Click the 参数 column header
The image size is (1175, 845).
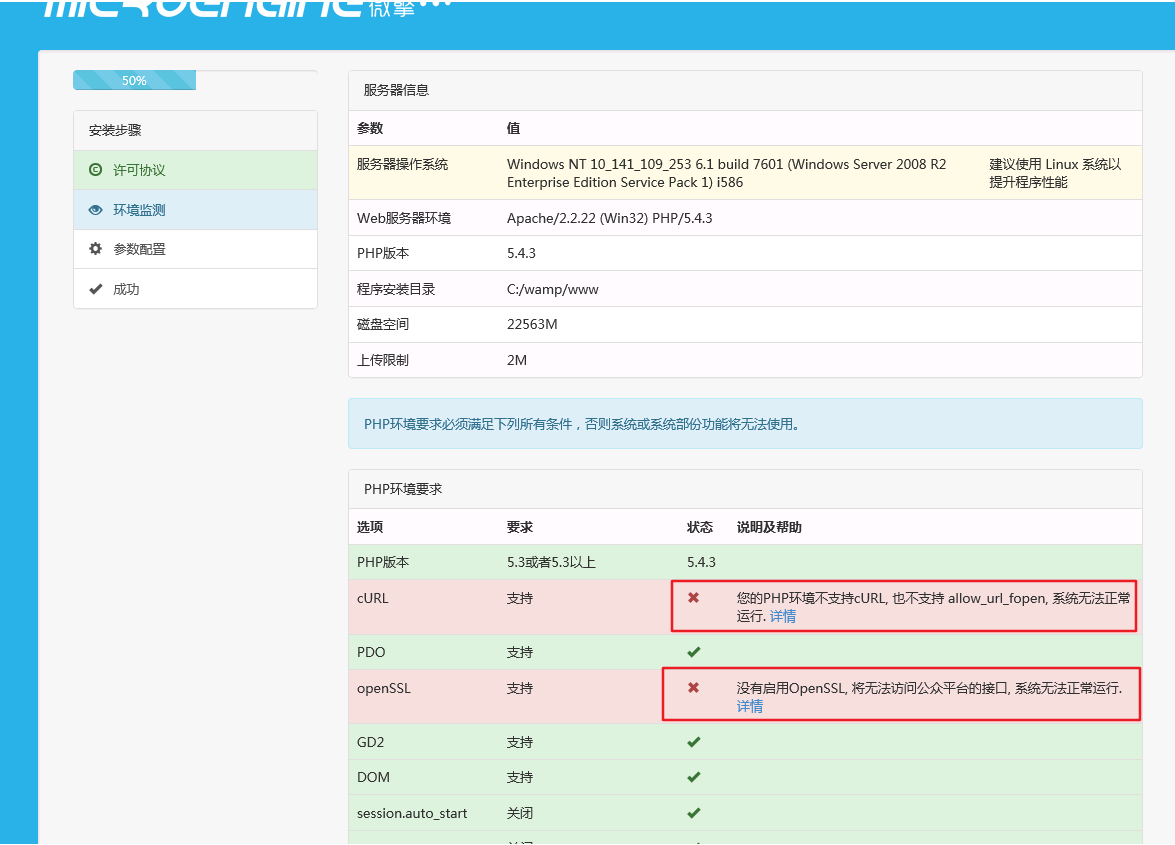tap(369, 128)
